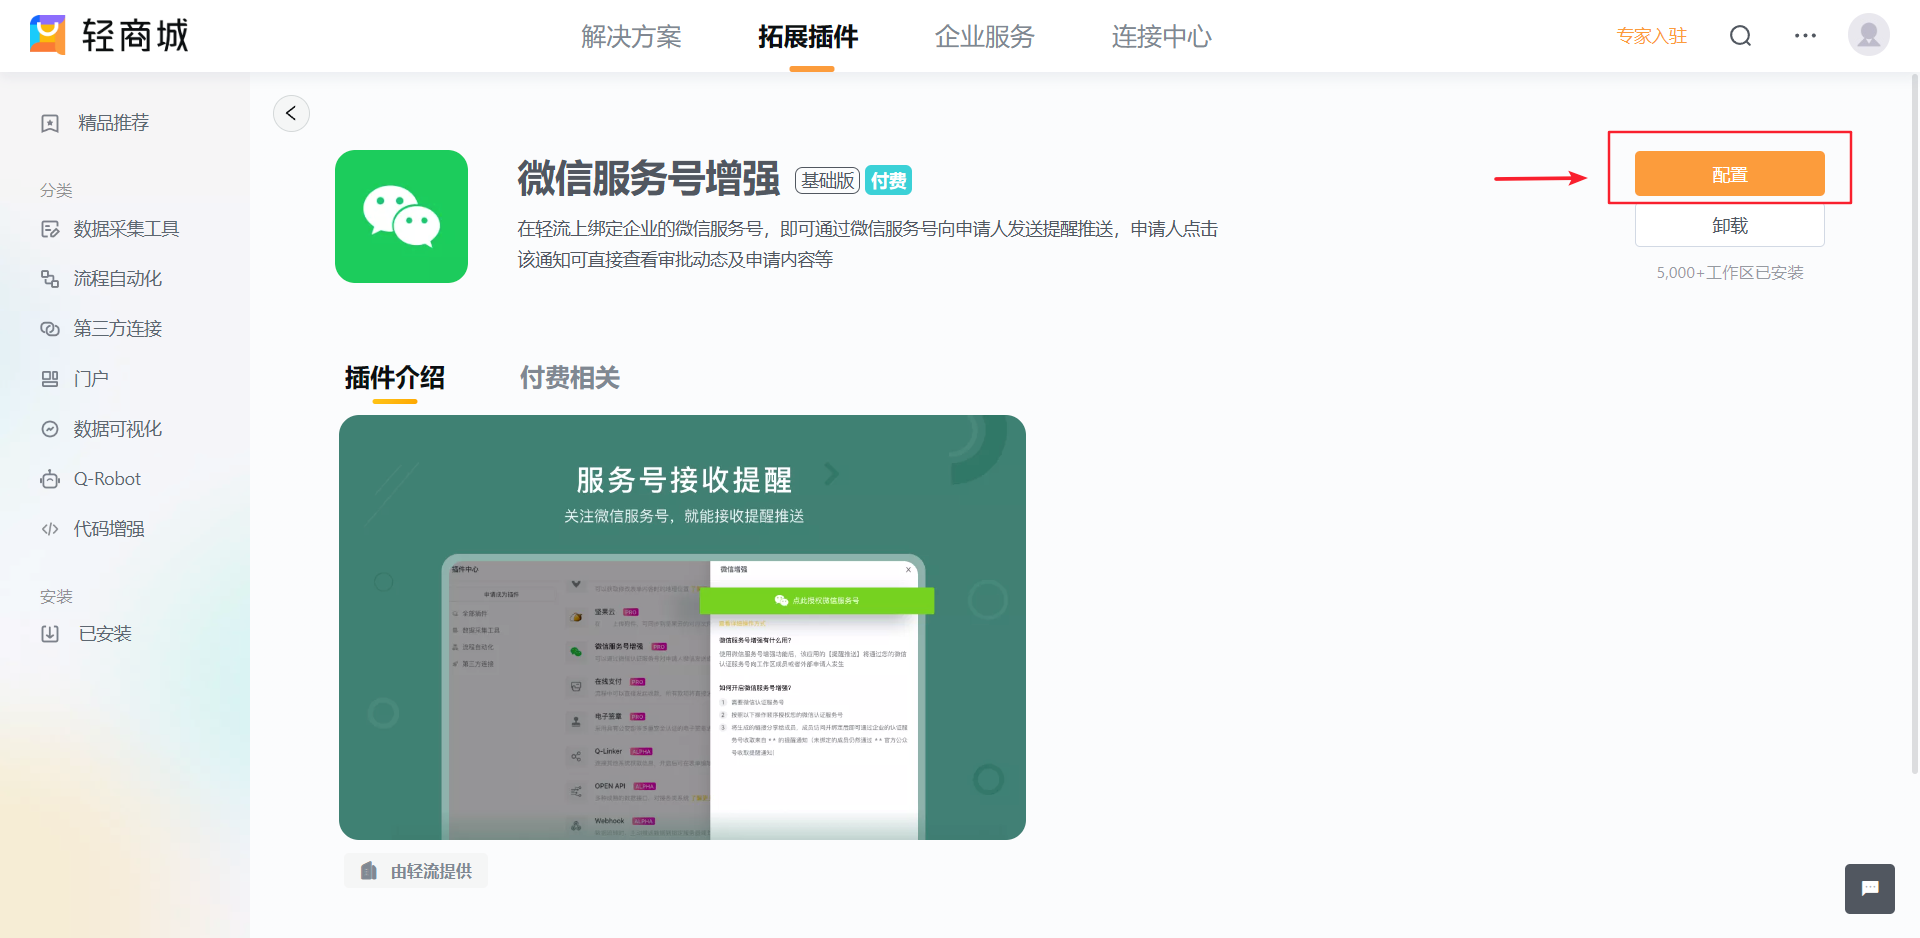1920x938 pixels.
Task: Open the 企业服务 nav tab
Action: [985, 37]
